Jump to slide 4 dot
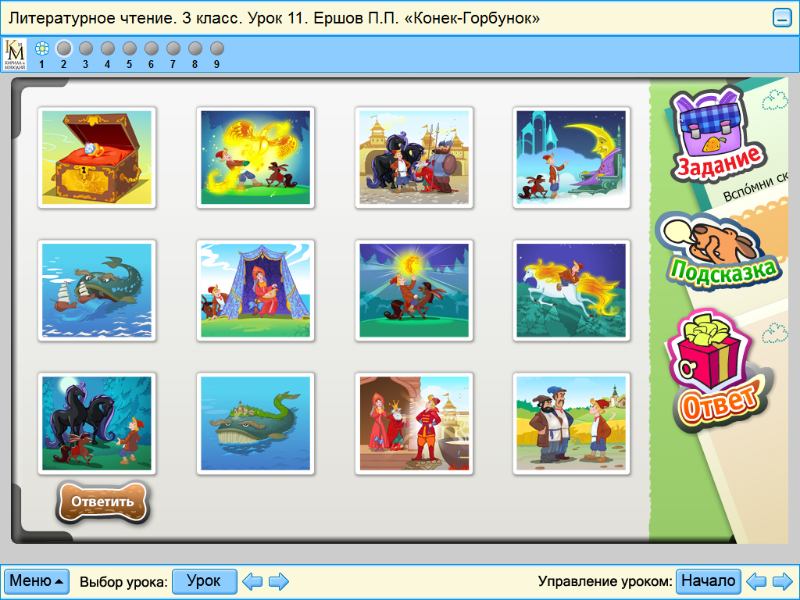This screenshot has width=800, height=600. [x=108, y=48]
